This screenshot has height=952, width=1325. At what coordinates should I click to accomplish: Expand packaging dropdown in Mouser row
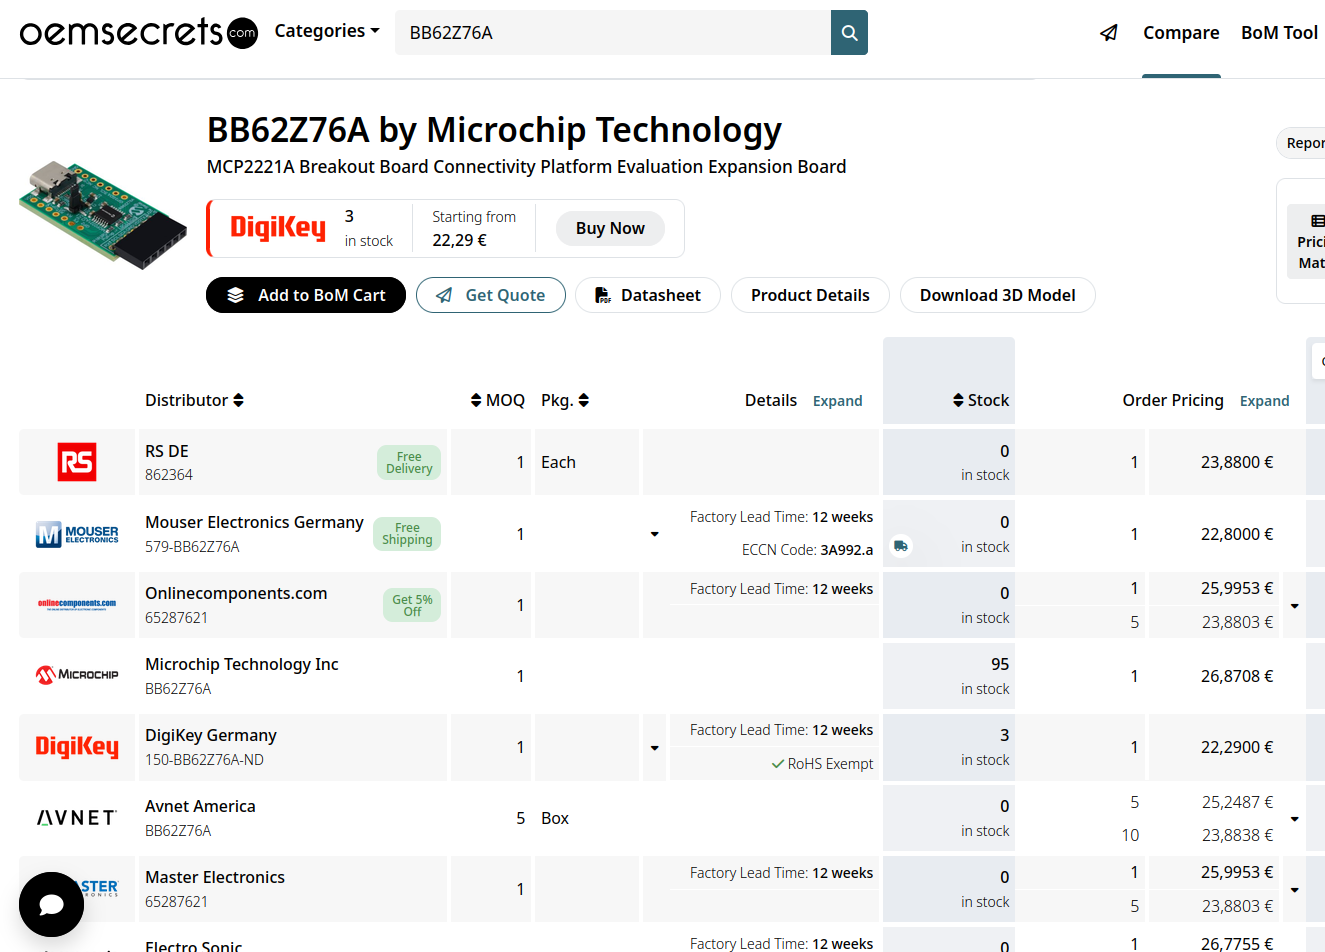[x=654, y=534]
